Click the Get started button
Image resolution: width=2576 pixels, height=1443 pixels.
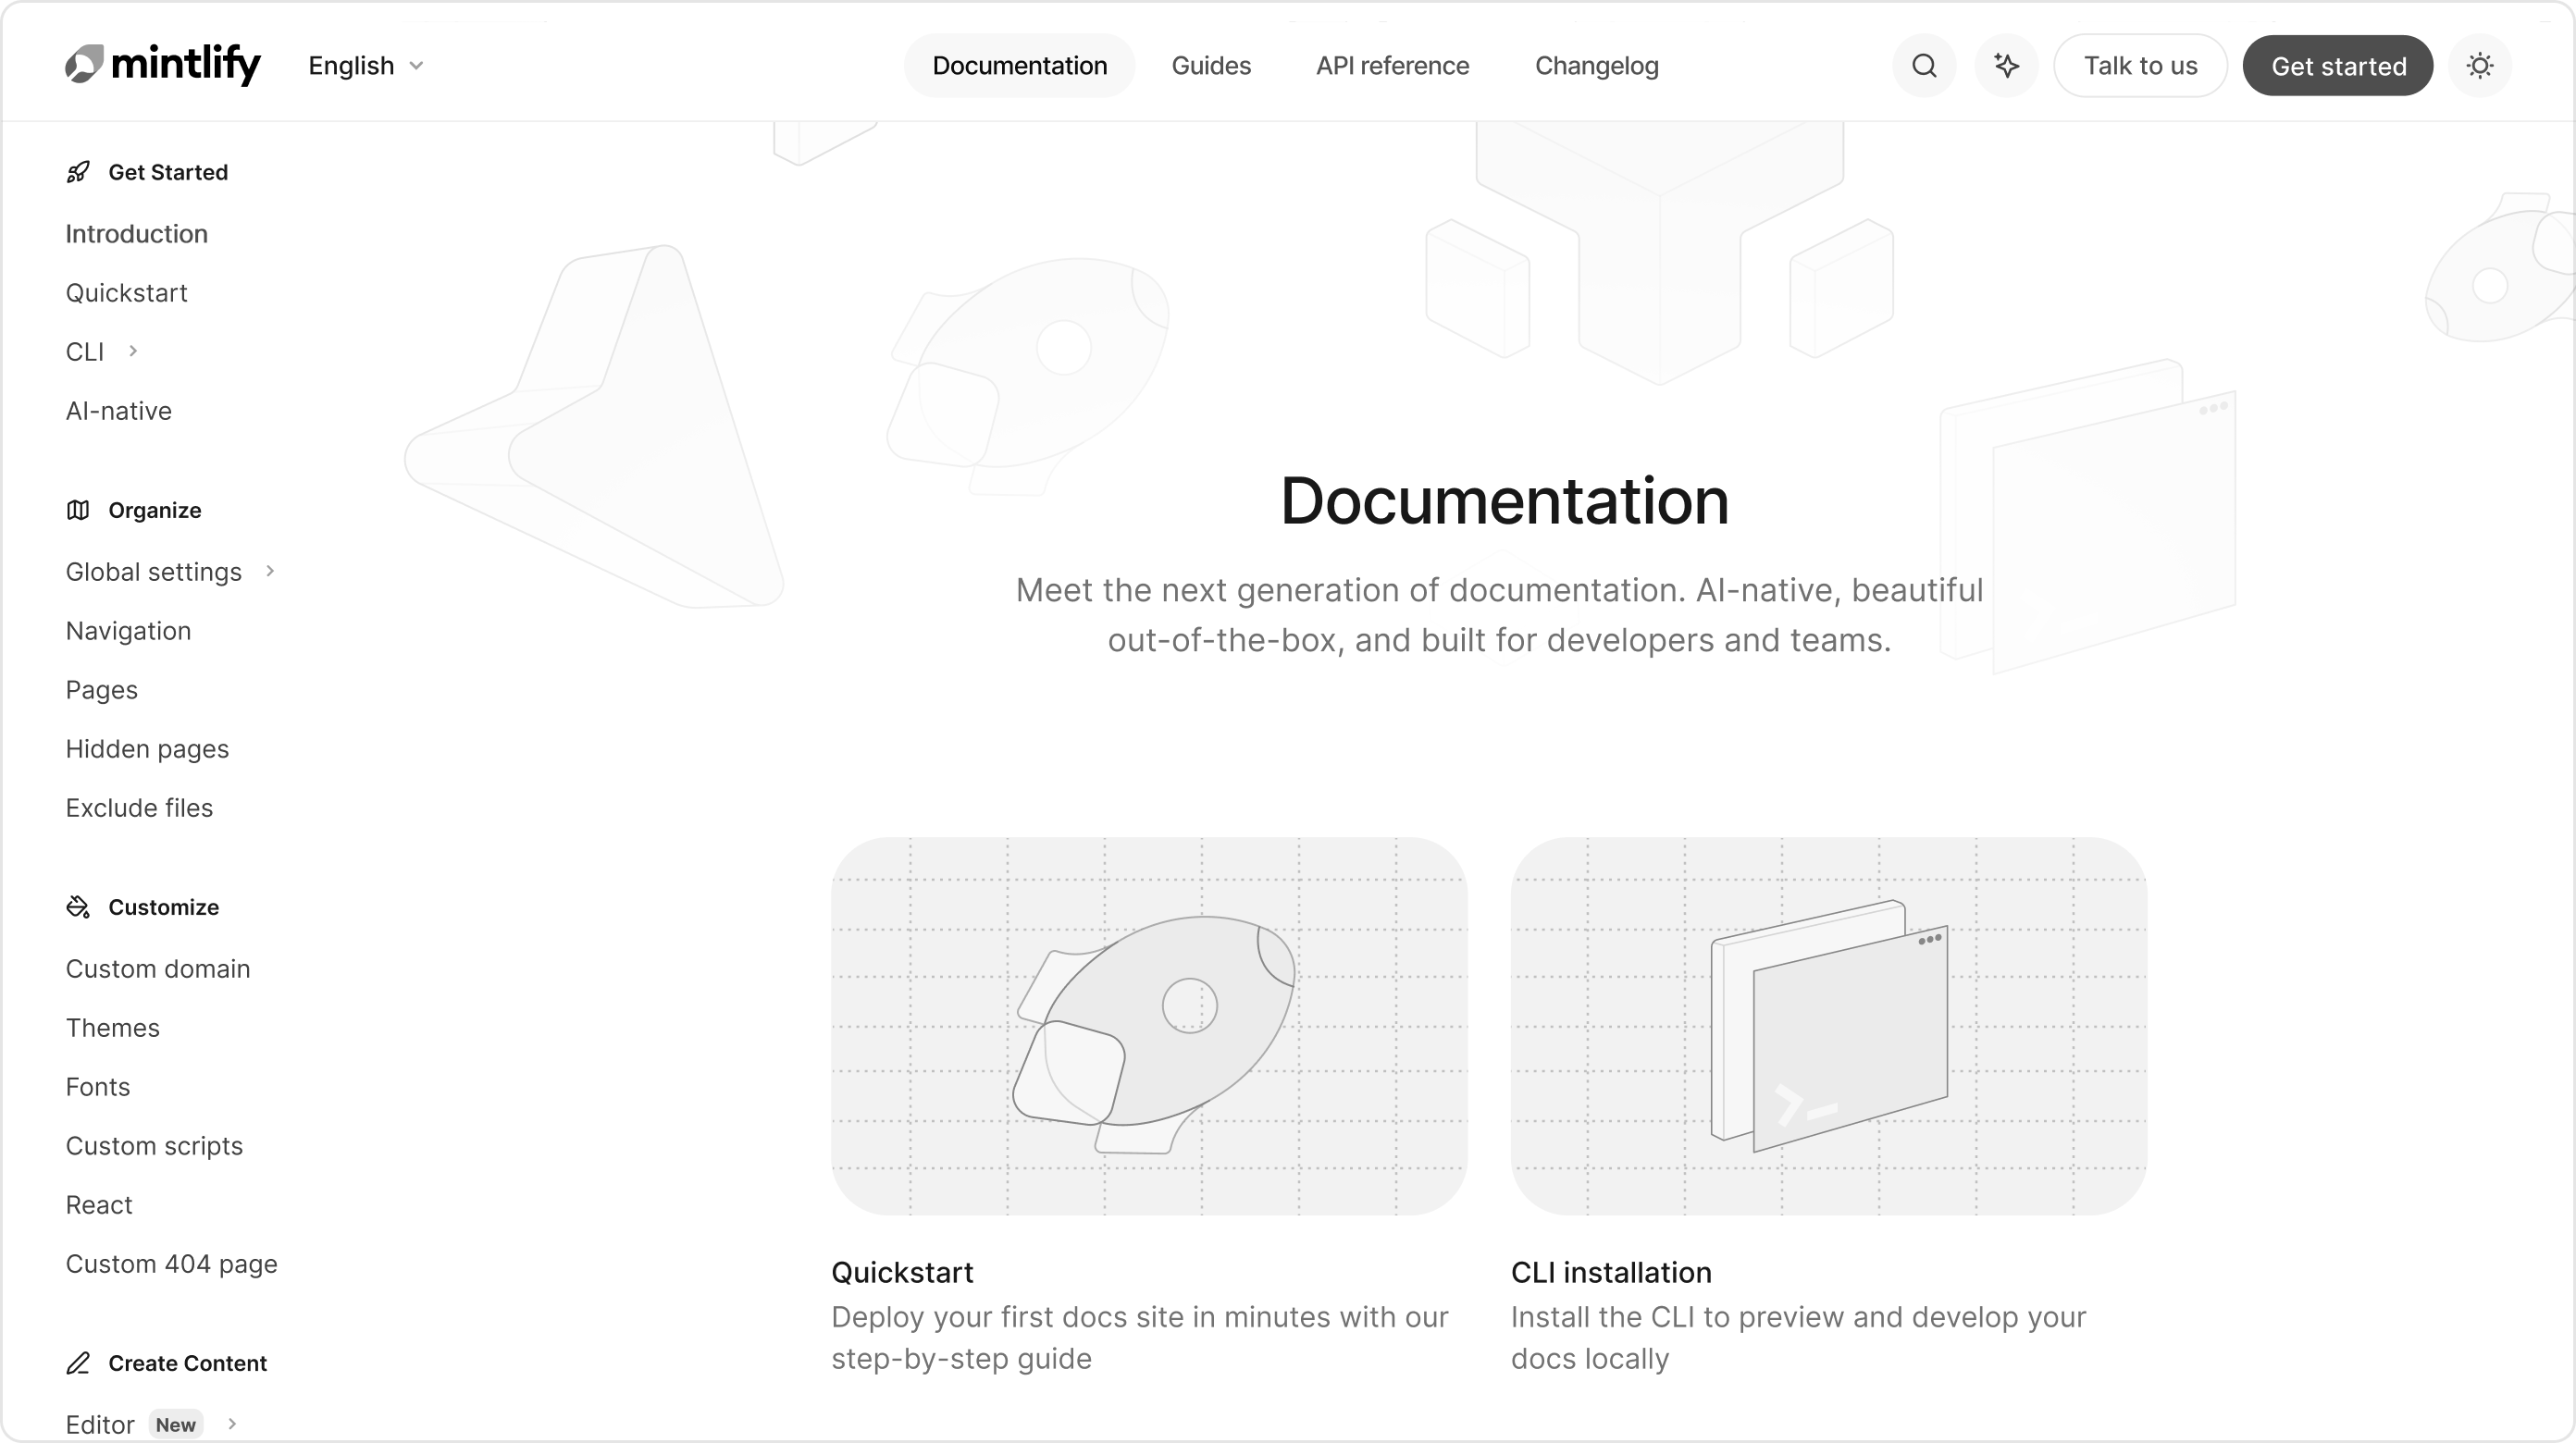(2338, 66)
